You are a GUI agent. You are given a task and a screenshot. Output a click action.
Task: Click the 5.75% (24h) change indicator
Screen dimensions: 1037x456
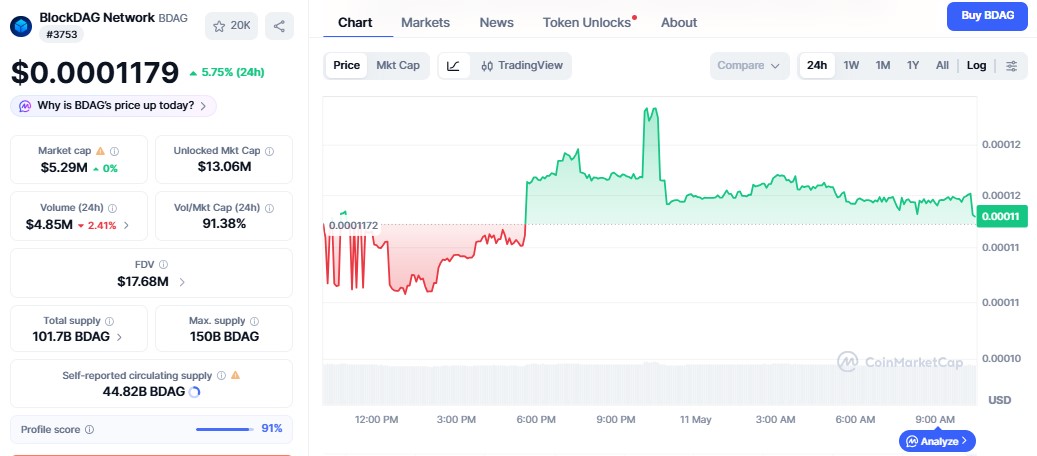click(x=226, y=72)
